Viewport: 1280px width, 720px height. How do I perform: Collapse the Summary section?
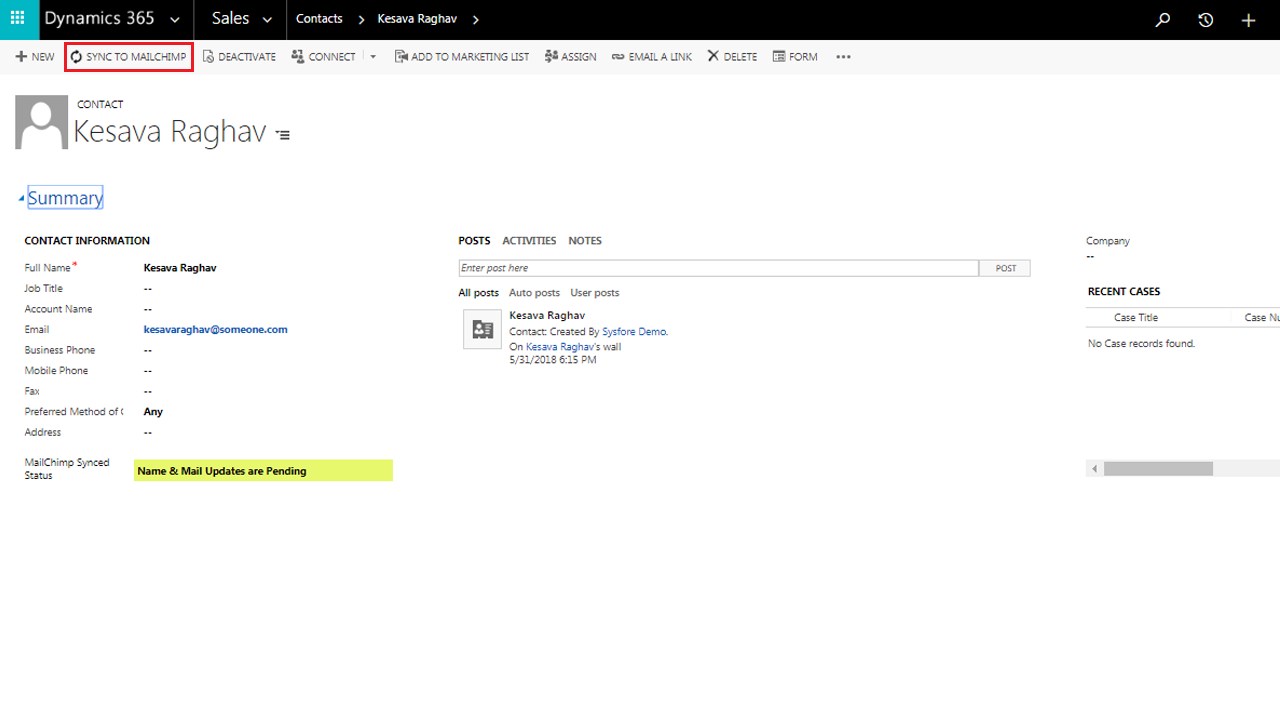21,199
